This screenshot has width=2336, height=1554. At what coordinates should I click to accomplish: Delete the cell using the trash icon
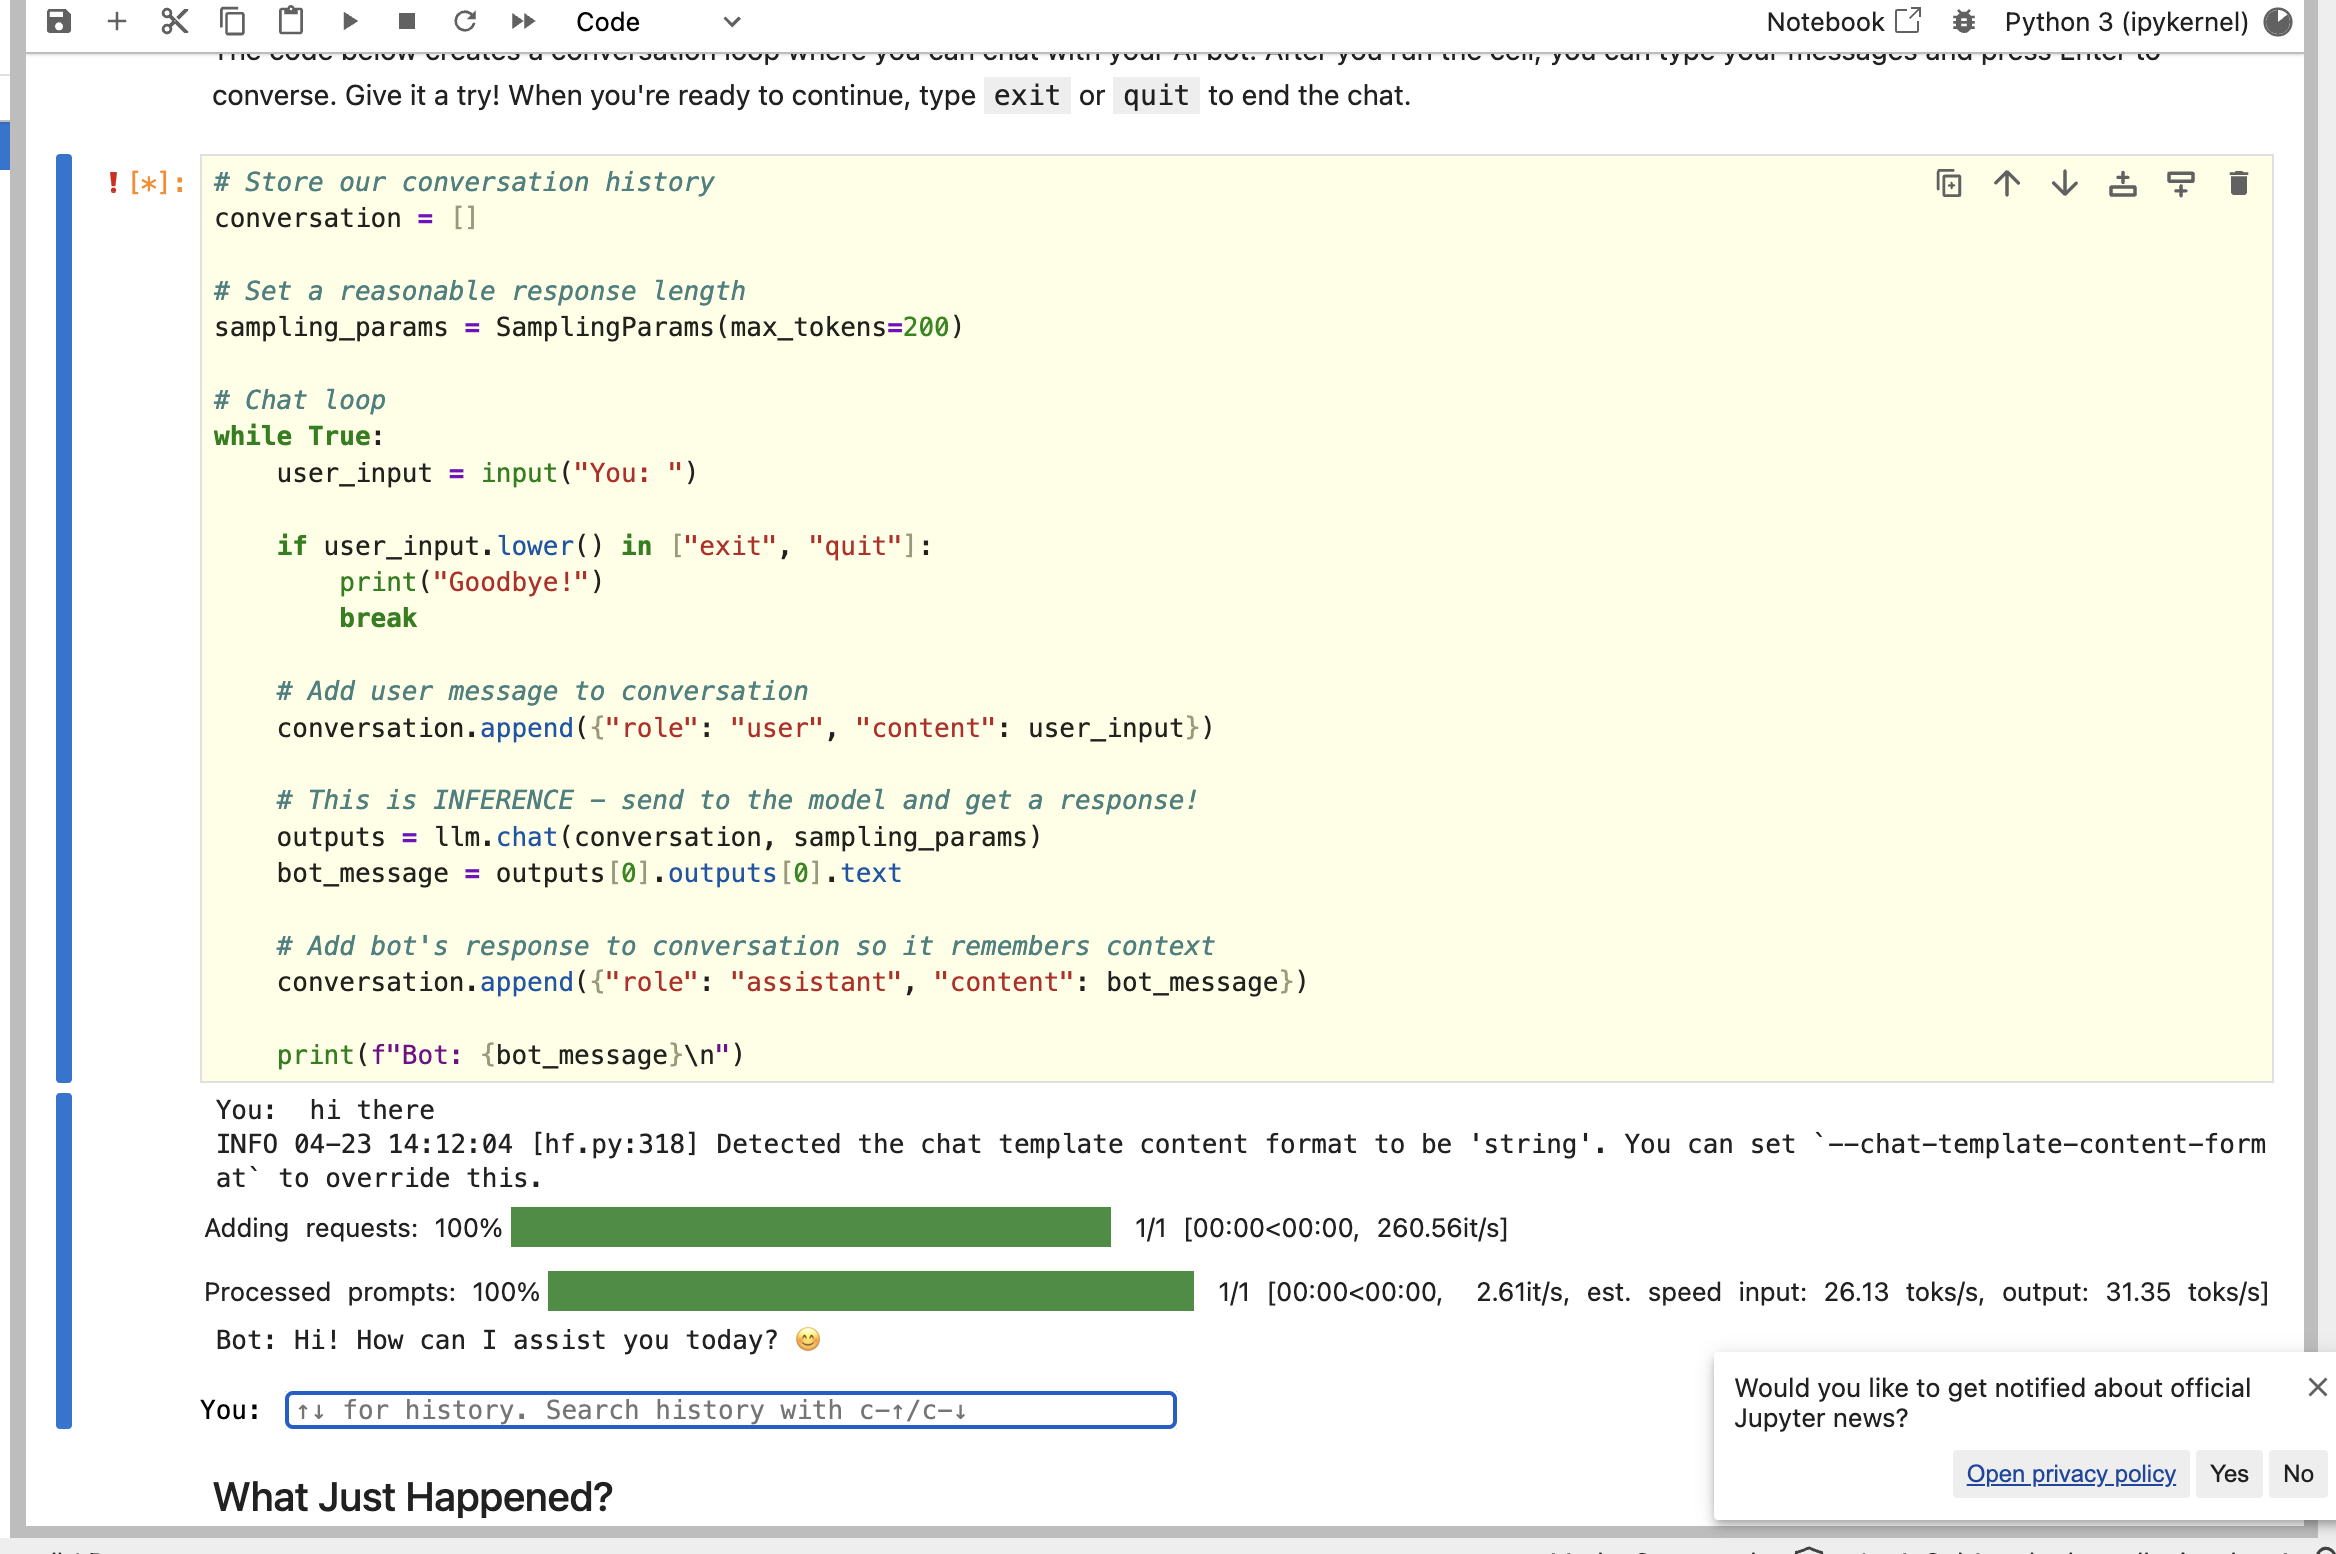(x=2238, y=183)
